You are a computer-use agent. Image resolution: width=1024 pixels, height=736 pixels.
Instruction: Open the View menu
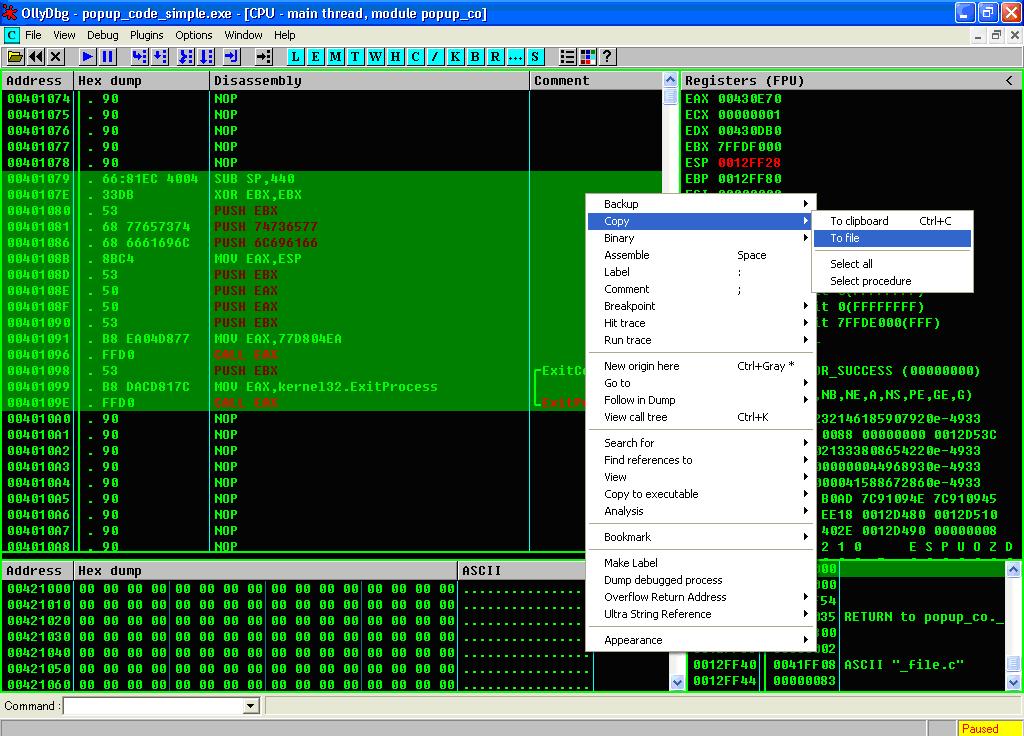coord(64,35)
